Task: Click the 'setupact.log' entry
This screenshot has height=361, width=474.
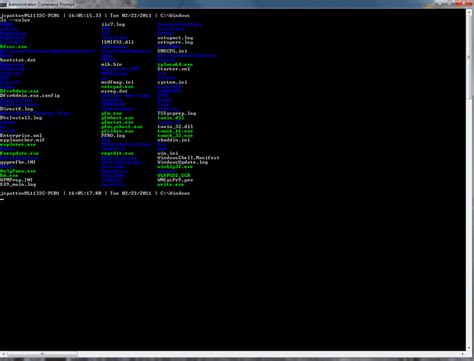Action: (175, 38)
